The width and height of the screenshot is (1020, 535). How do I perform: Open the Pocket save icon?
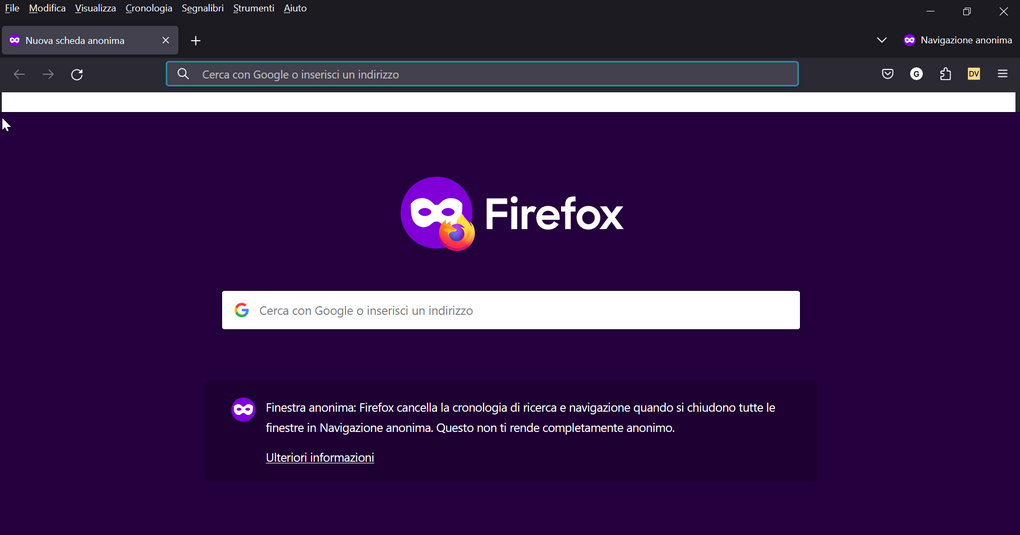(887, 74)
